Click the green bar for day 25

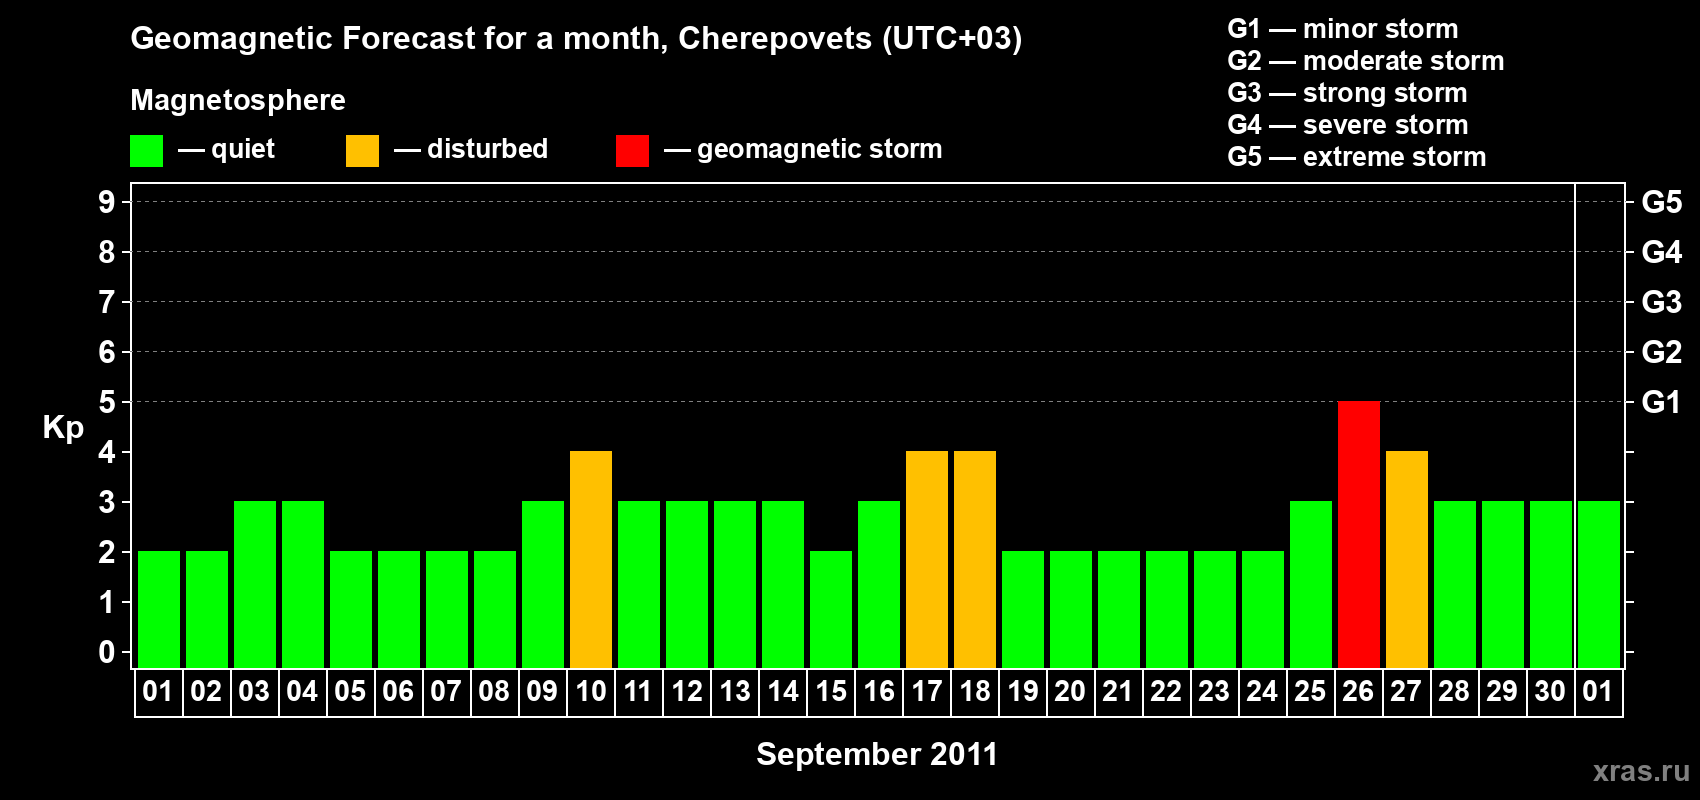coord(1311,585)
